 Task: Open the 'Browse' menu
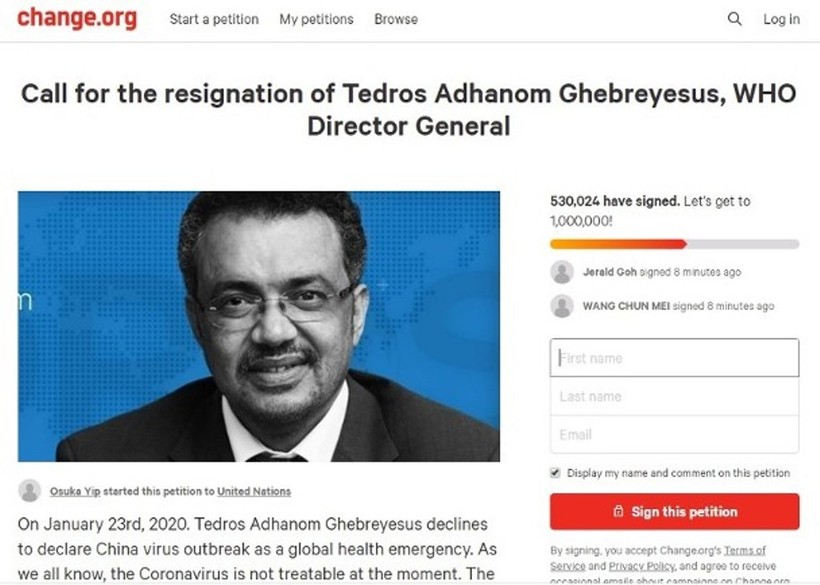(395, 18)
